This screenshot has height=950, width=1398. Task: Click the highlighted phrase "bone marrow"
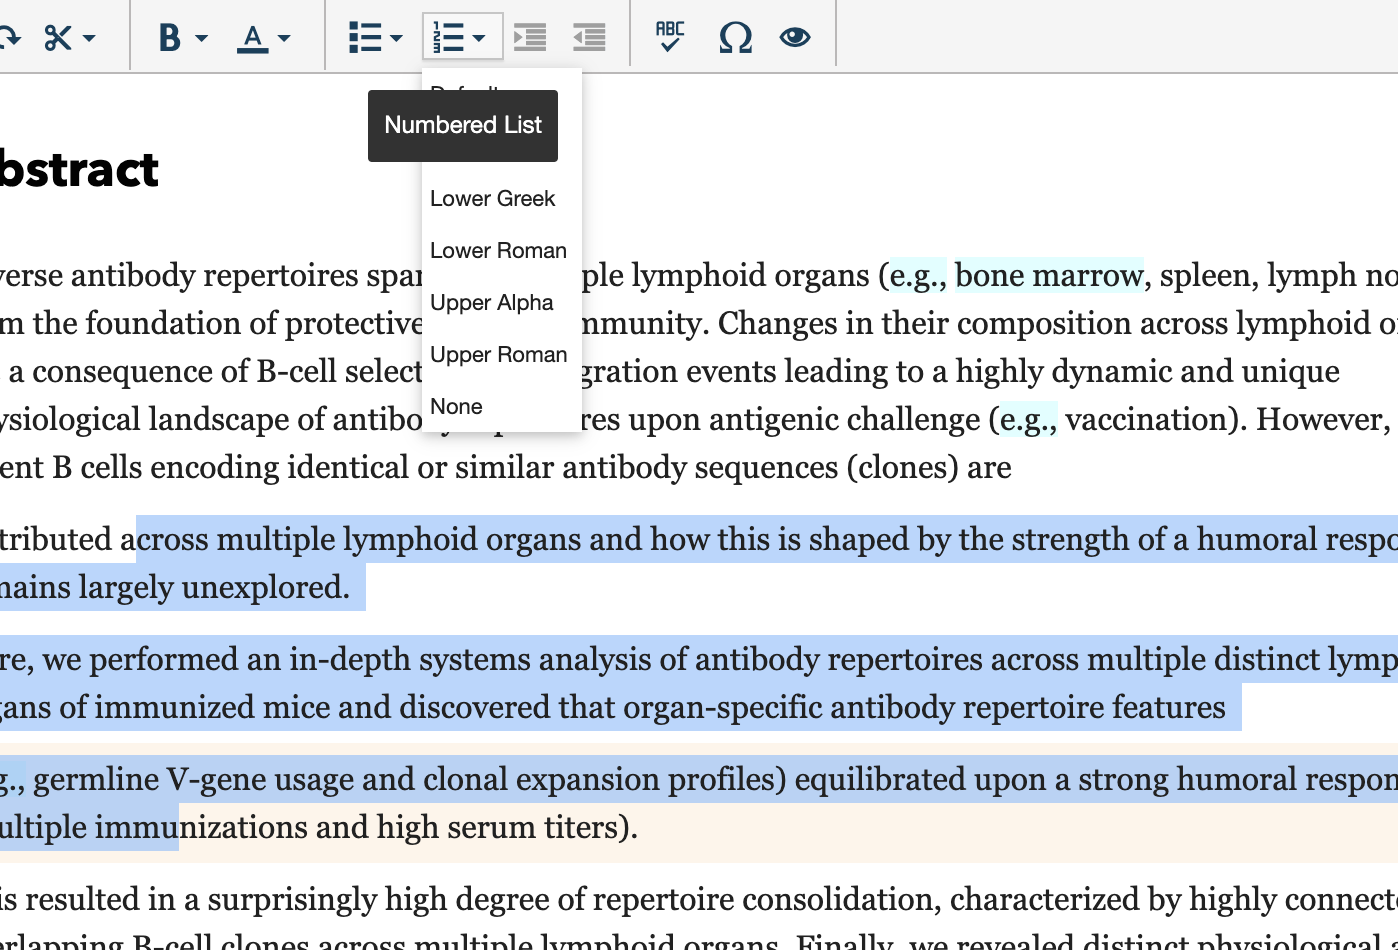point(1049,275)
